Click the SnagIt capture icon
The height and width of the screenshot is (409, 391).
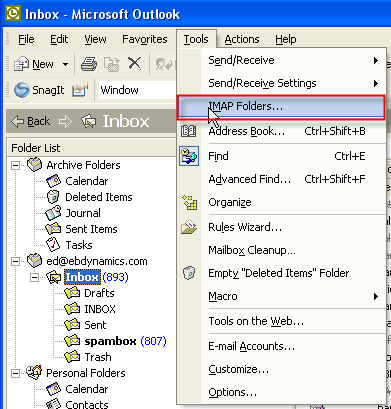(x=22, y=90)
